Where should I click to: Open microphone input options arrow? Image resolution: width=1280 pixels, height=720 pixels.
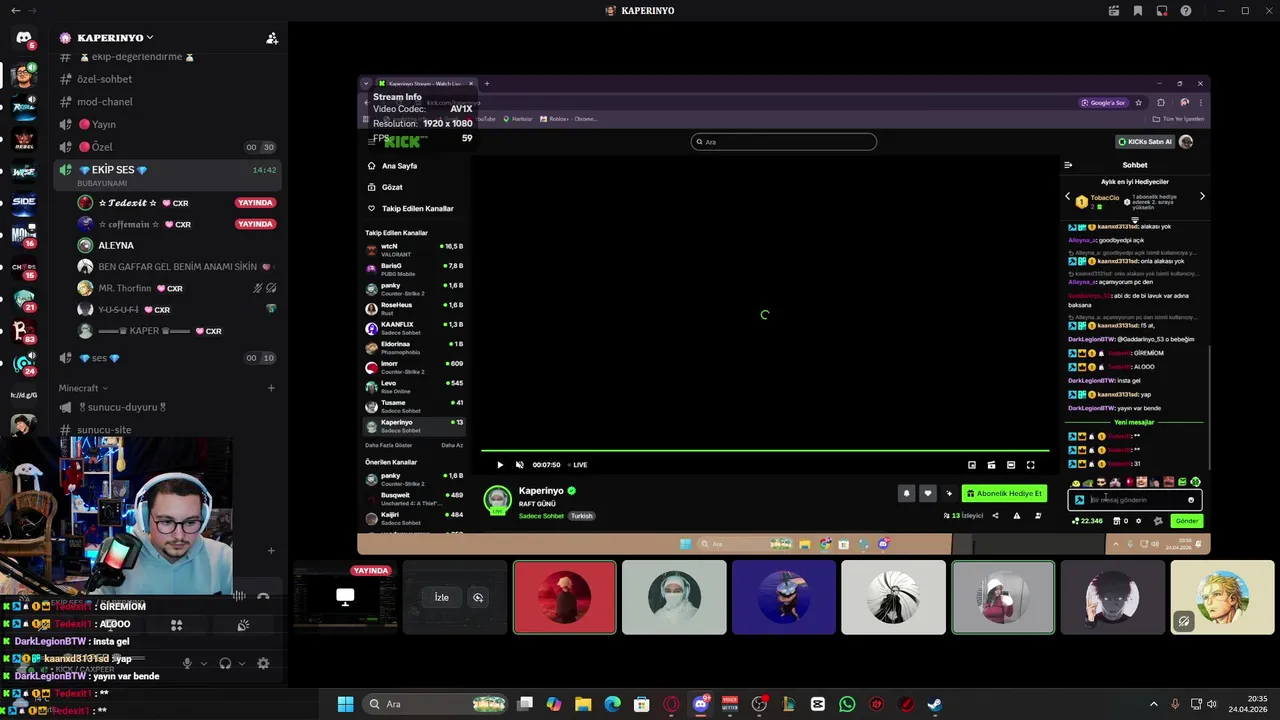pyautogui.click(x=204, y=663)
